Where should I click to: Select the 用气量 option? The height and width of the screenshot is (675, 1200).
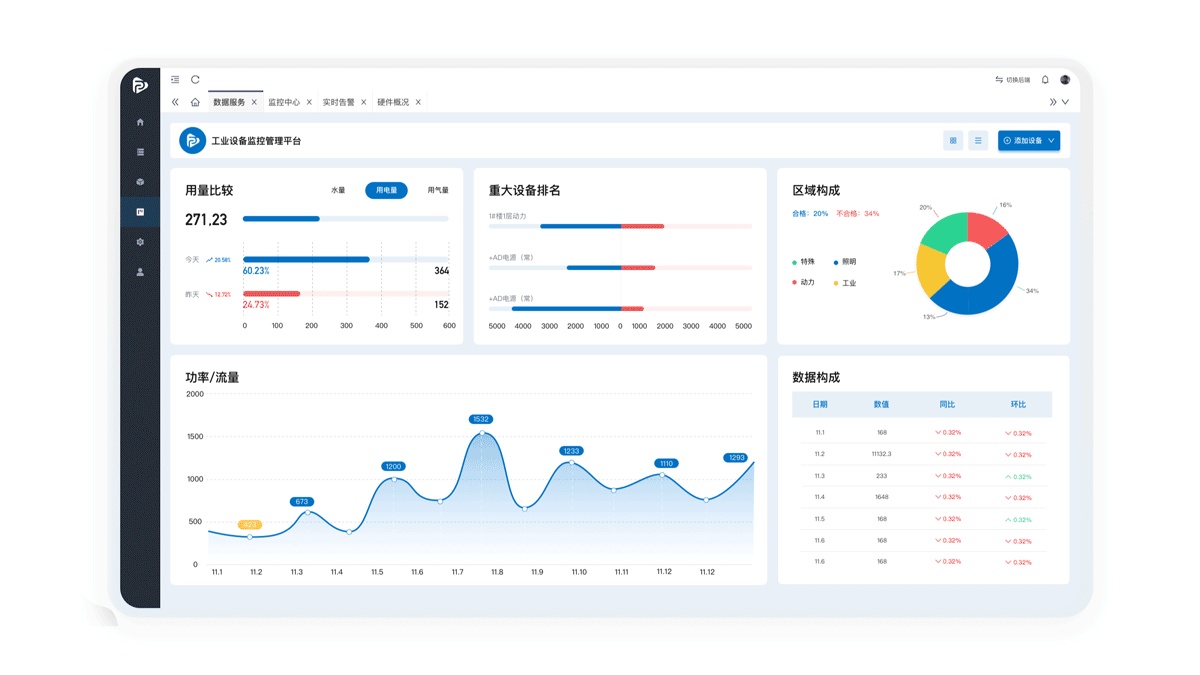pos(438,190)
